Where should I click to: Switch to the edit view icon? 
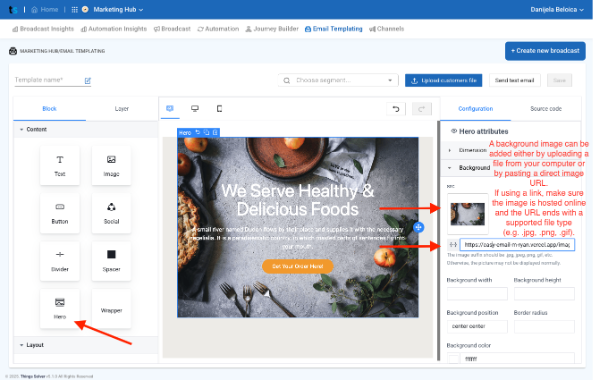(x=170, y=109)
